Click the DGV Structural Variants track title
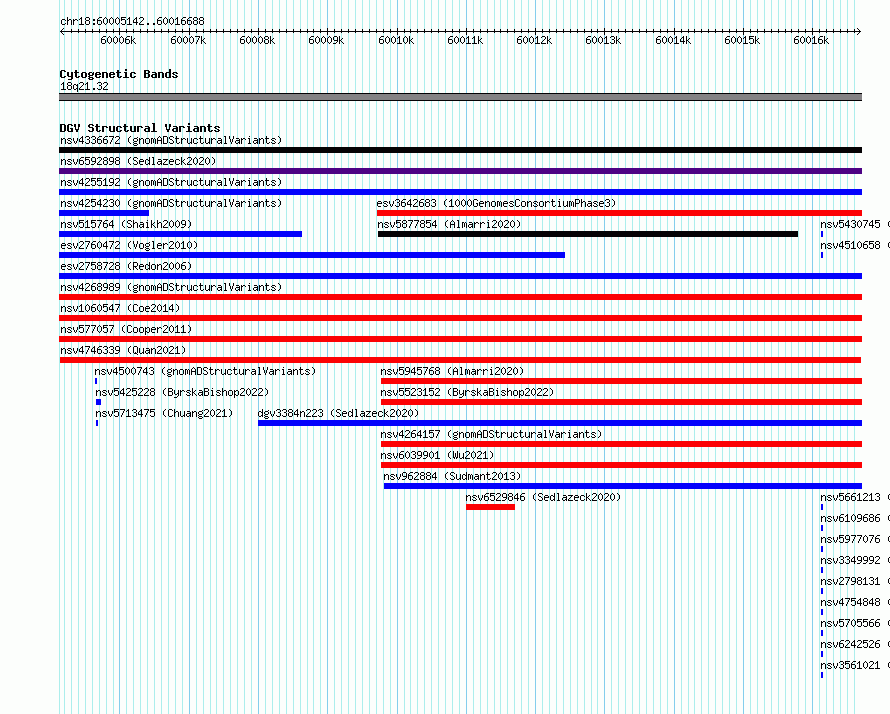Image resolution: width=890 pixels, height=714 pixels. 140,128
